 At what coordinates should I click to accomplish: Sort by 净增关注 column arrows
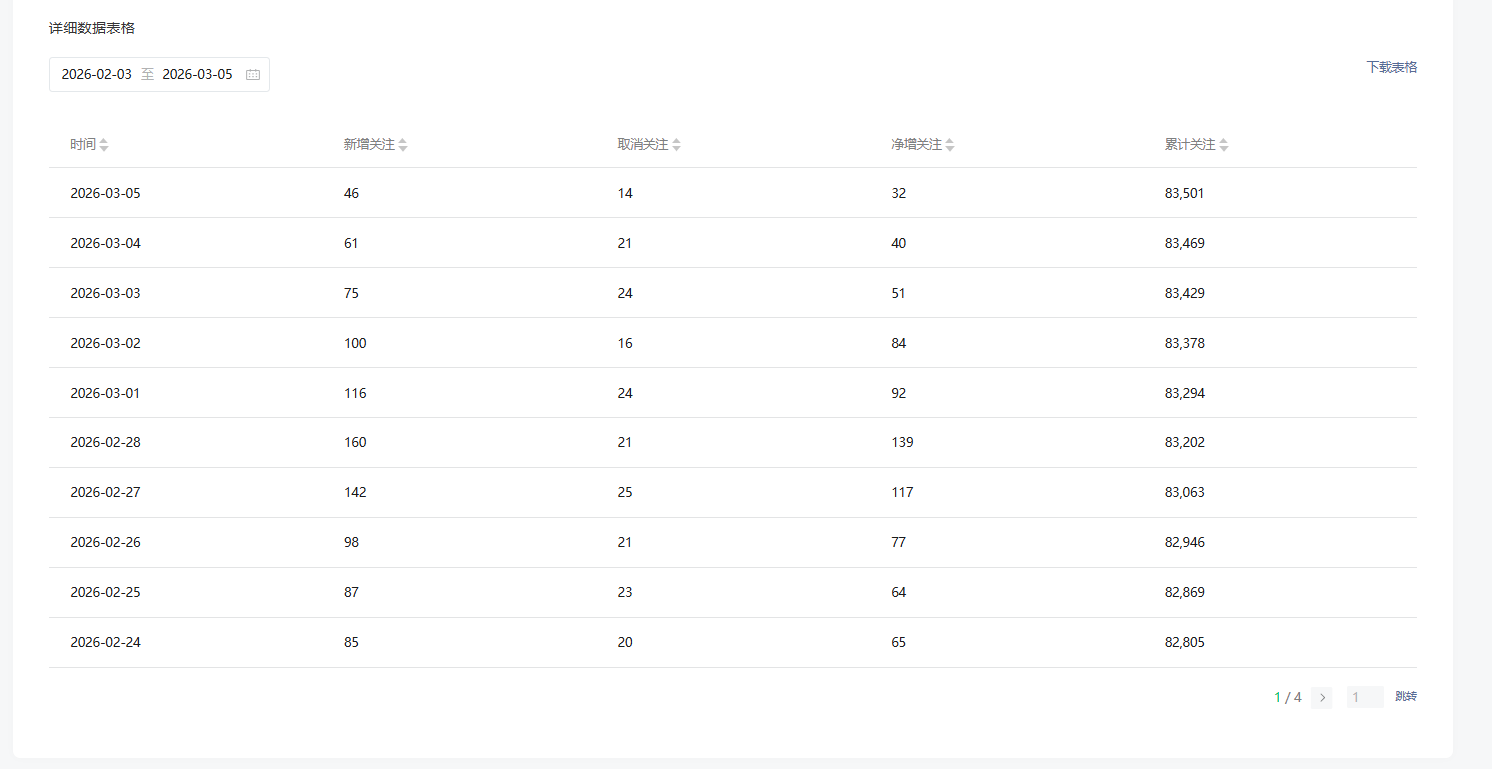pyautogui.click(x=950, y=145)
